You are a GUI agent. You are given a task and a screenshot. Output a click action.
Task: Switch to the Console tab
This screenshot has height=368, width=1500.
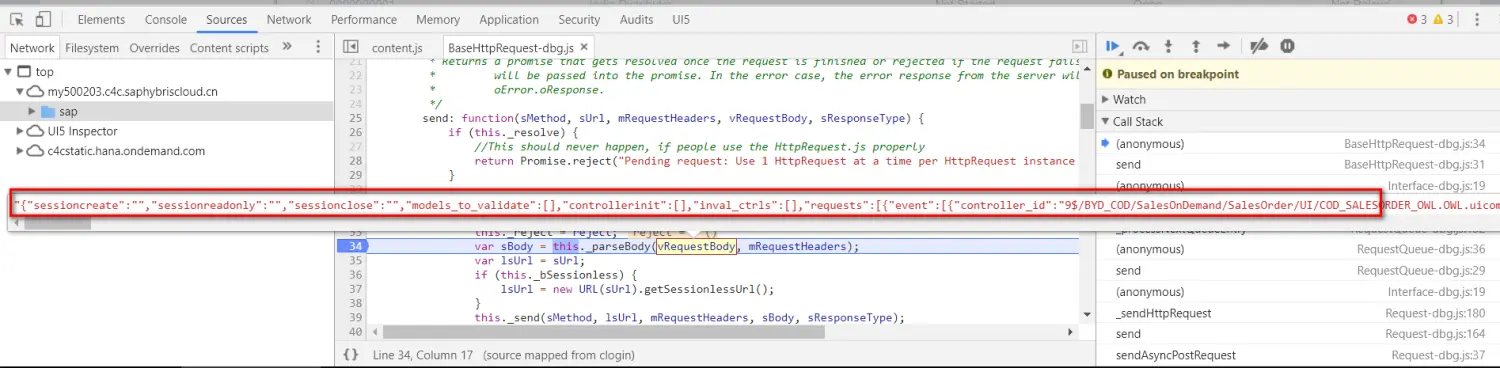165,19
